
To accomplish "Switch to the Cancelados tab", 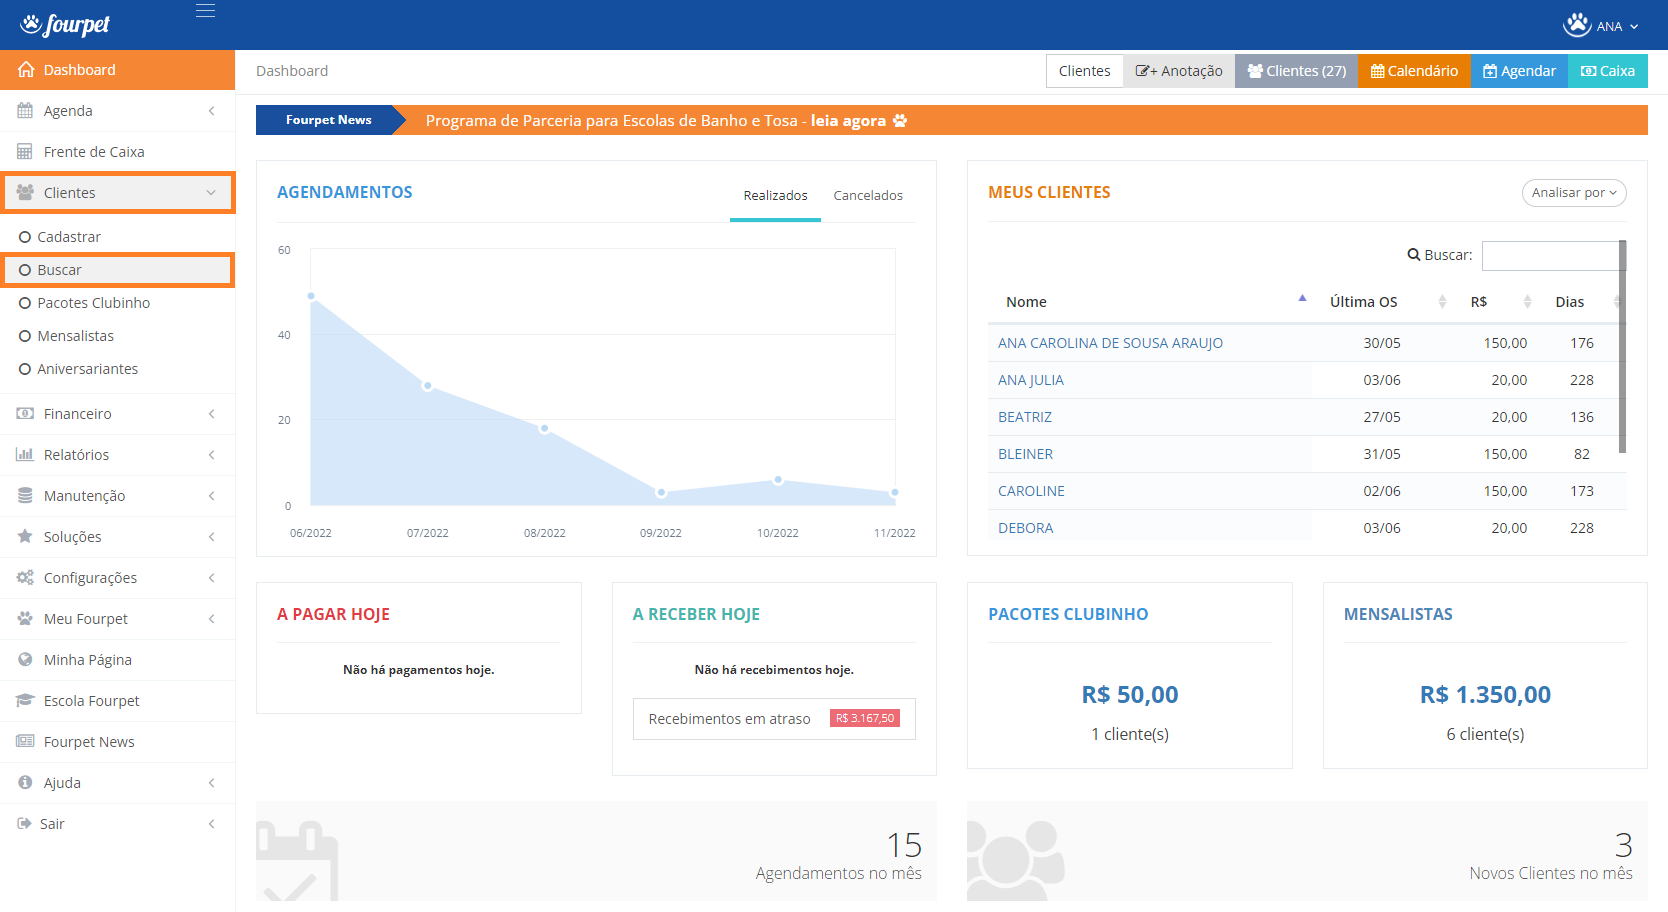I will (868, 196).
